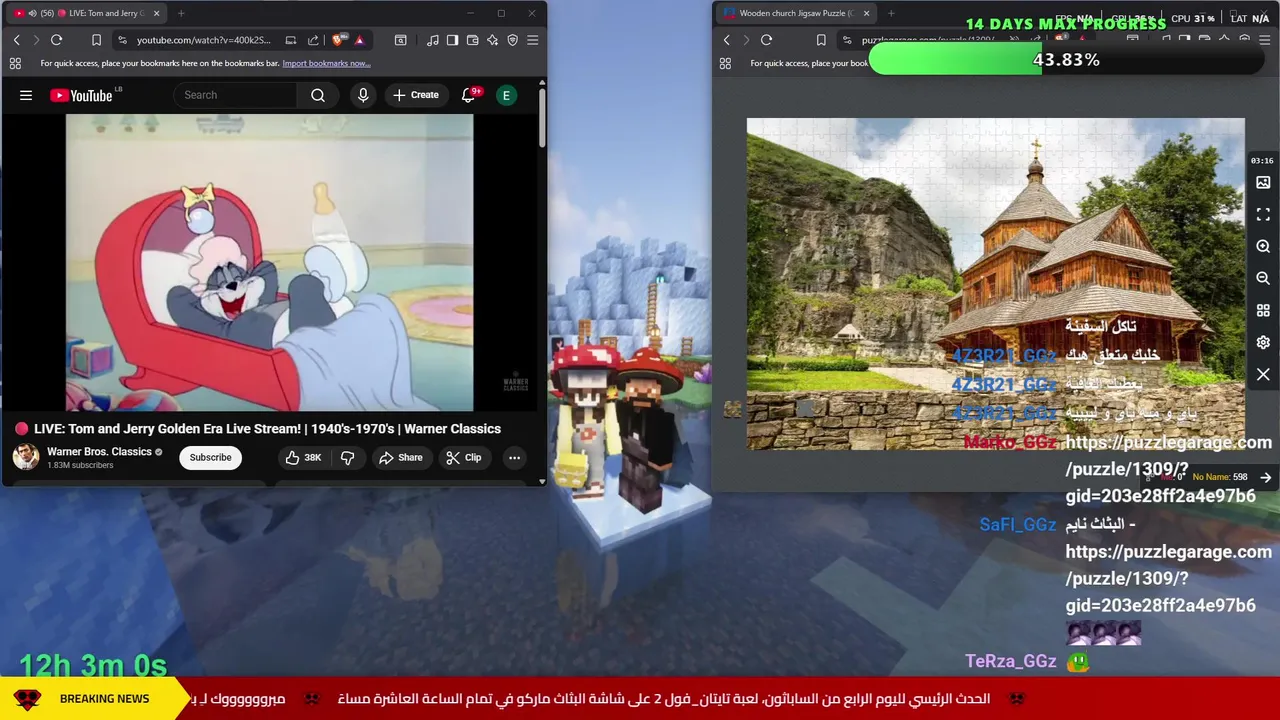Click the arrow next to No Name score
The height and width of the screenshot is (720, 1280).
click(1265, 477)
